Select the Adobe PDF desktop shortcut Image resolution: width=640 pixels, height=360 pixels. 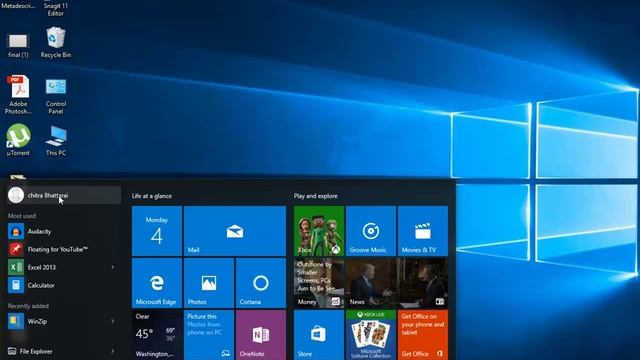click(x=18, y=95)
